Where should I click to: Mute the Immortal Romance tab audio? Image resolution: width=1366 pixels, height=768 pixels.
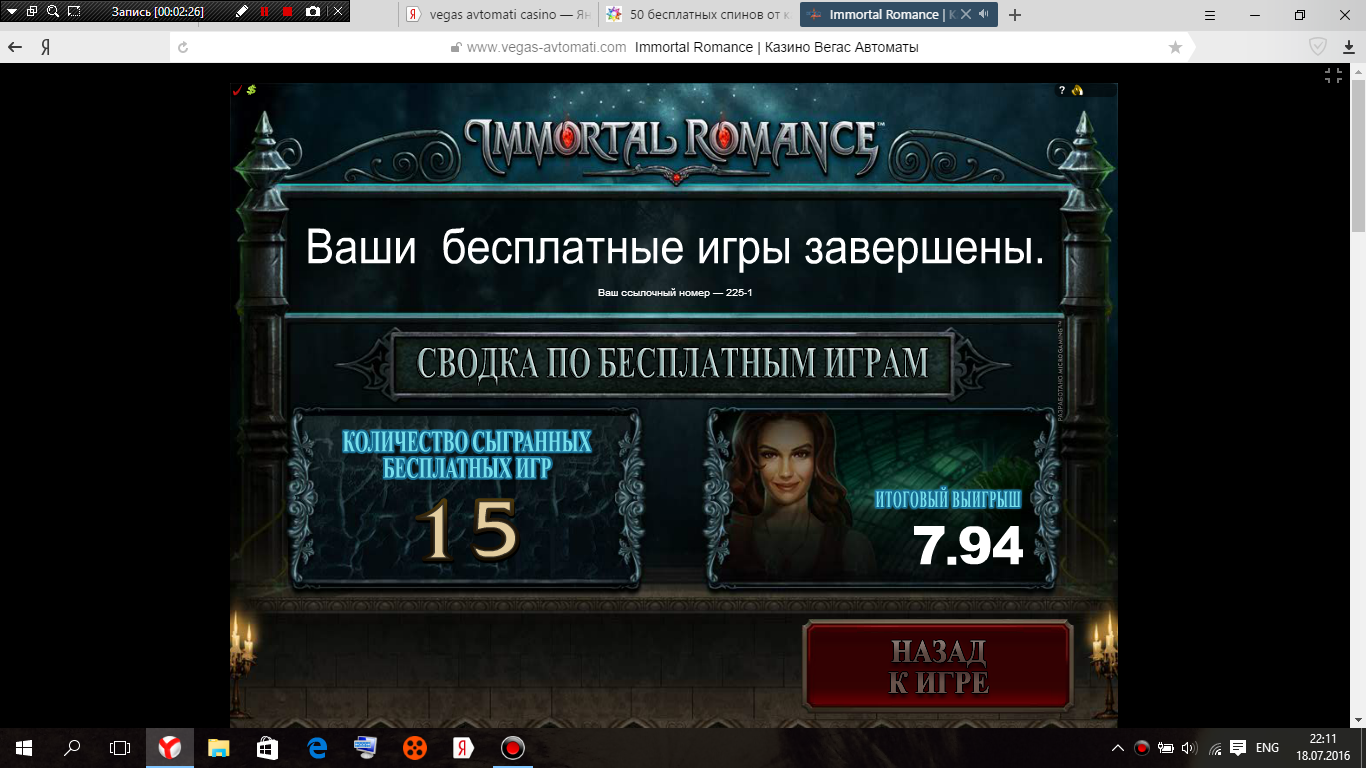click(x=984, y=15)
